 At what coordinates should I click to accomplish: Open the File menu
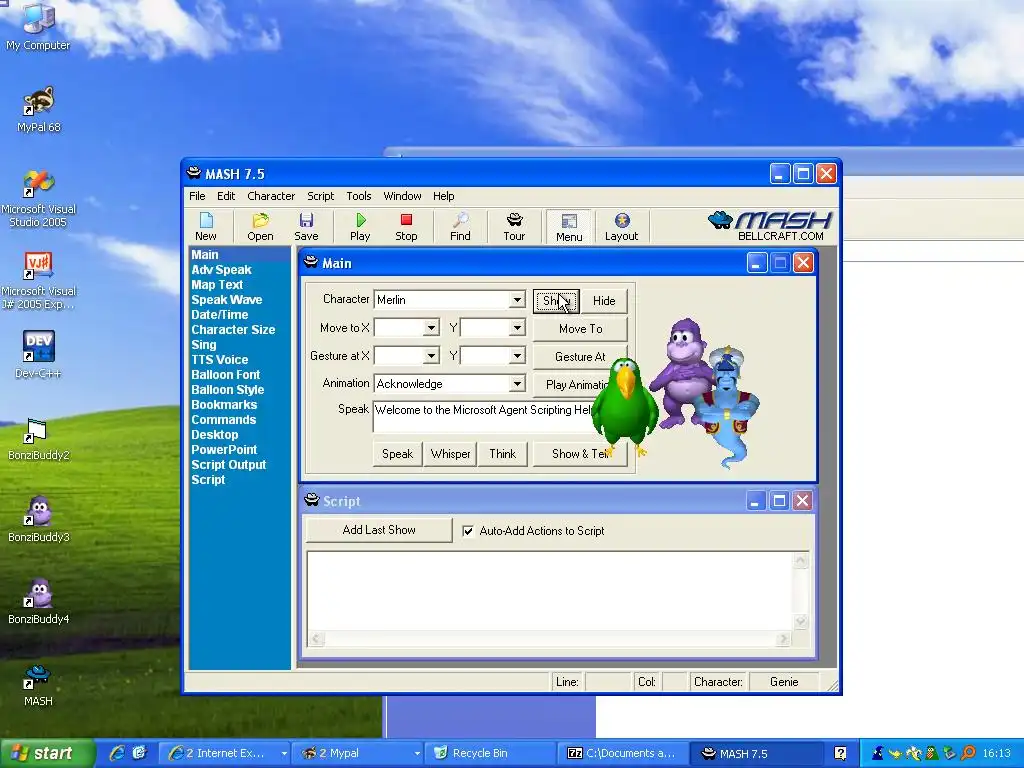pyautogui.click(x=197, y=196)
